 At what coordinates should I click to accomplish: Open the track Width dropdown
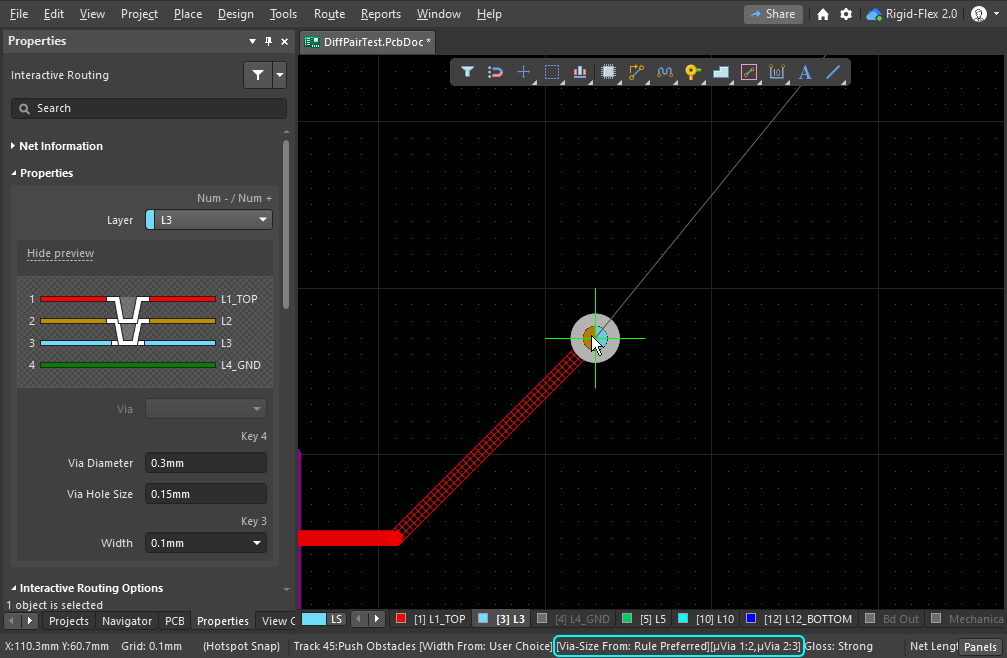pos(206,543)
